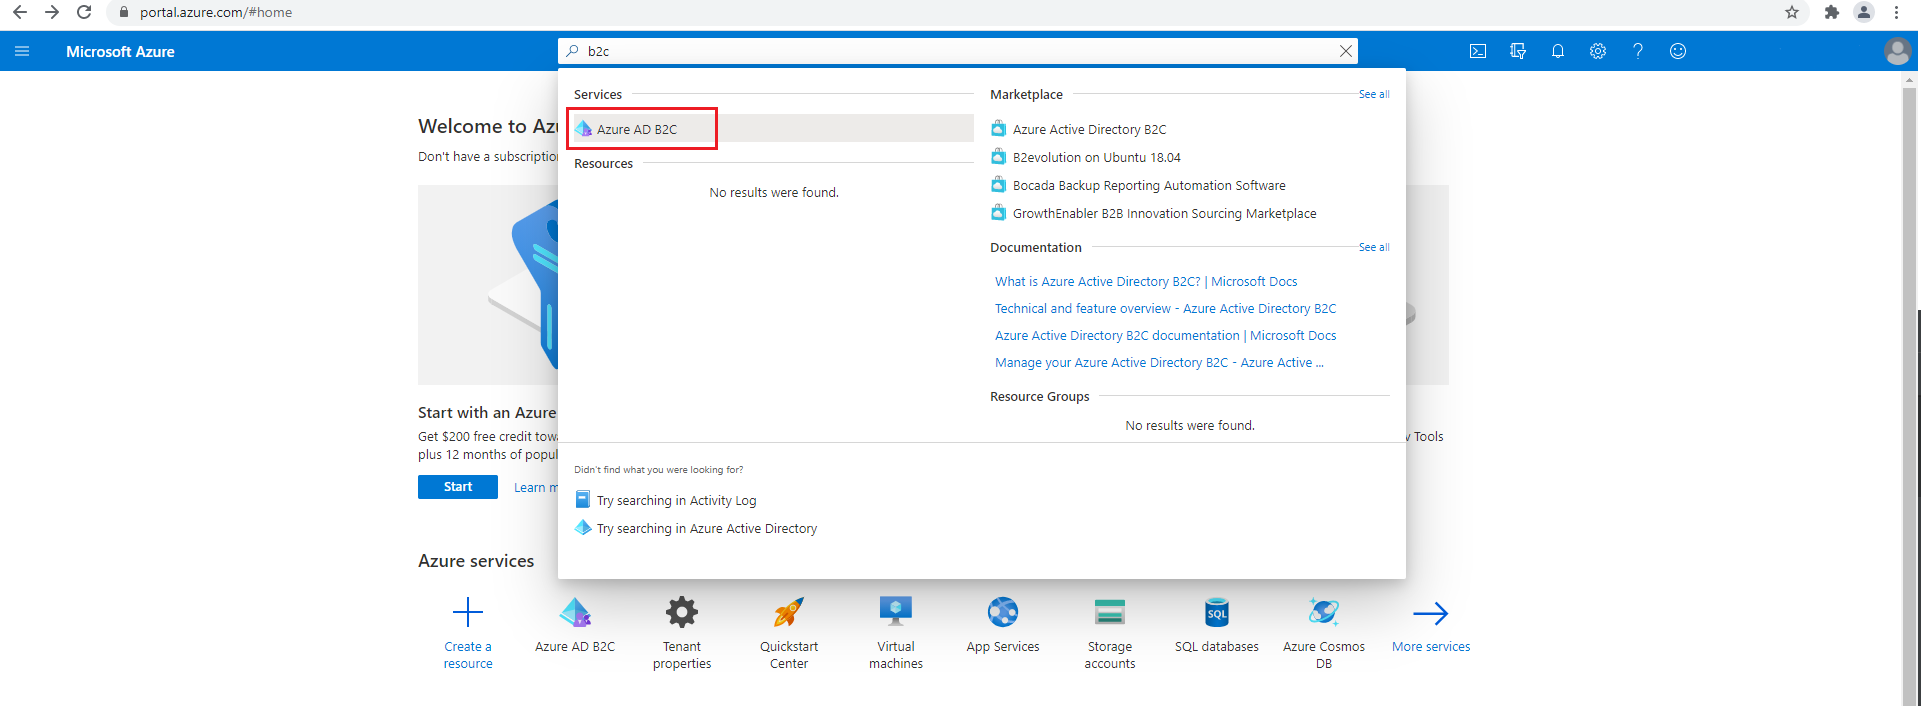
Task: Open the Virtual machines service icon
Action: coord(895,612)
